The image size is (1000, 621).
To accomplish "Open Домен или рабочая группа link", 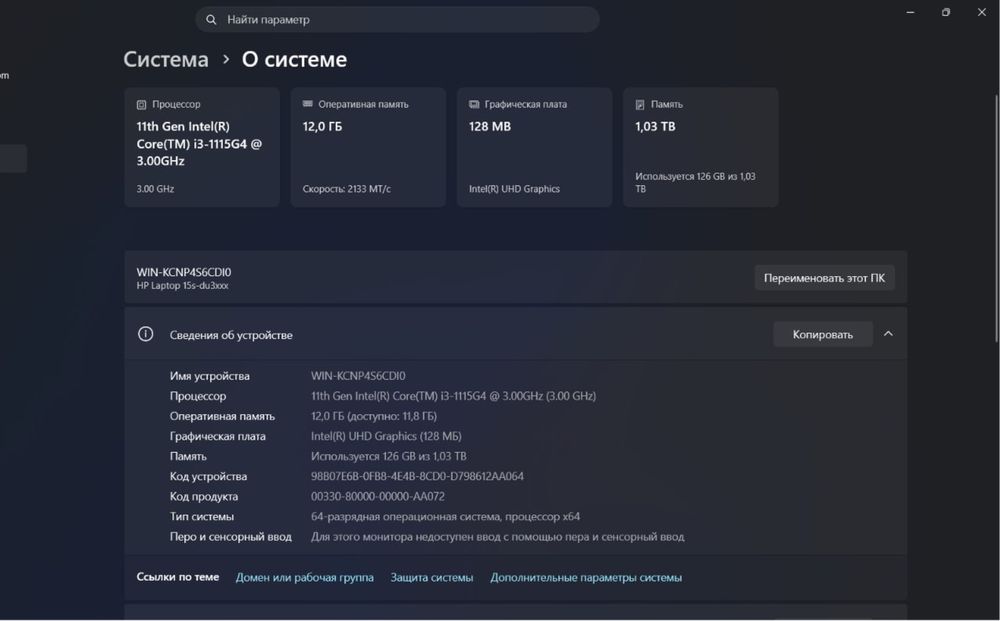I will (x=305, y=578).
